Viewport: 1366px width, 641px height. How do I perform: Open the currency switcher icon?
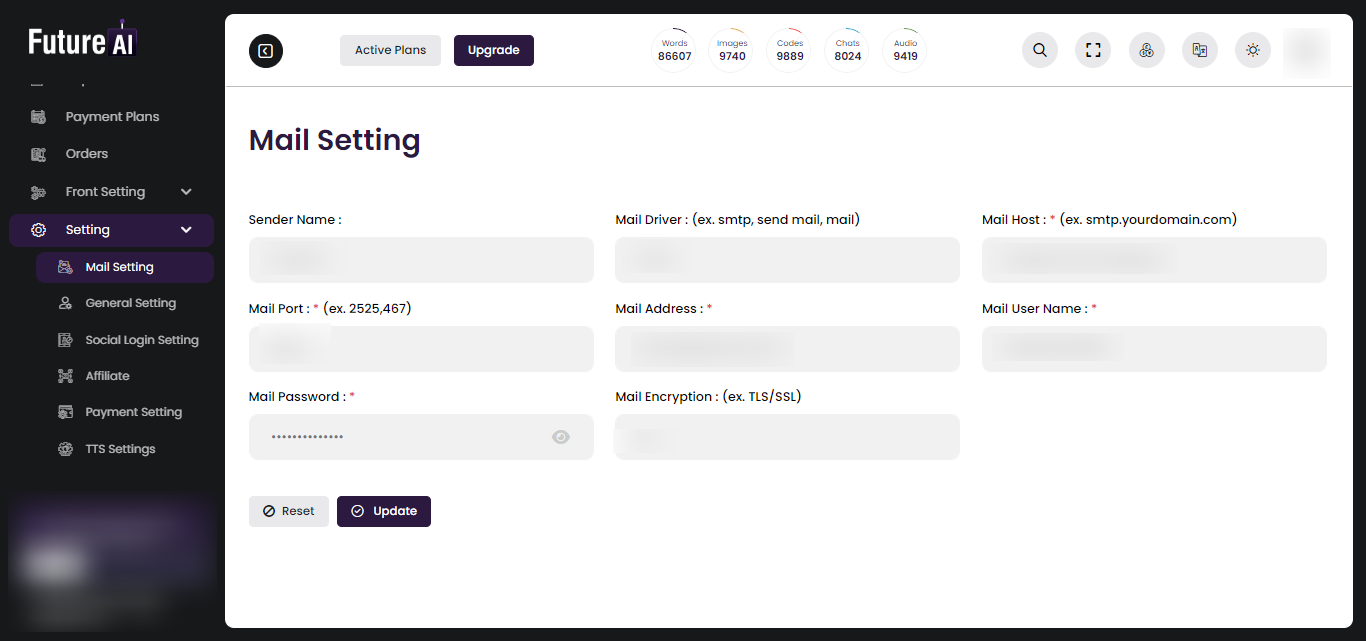click(x=1146, y=50)
